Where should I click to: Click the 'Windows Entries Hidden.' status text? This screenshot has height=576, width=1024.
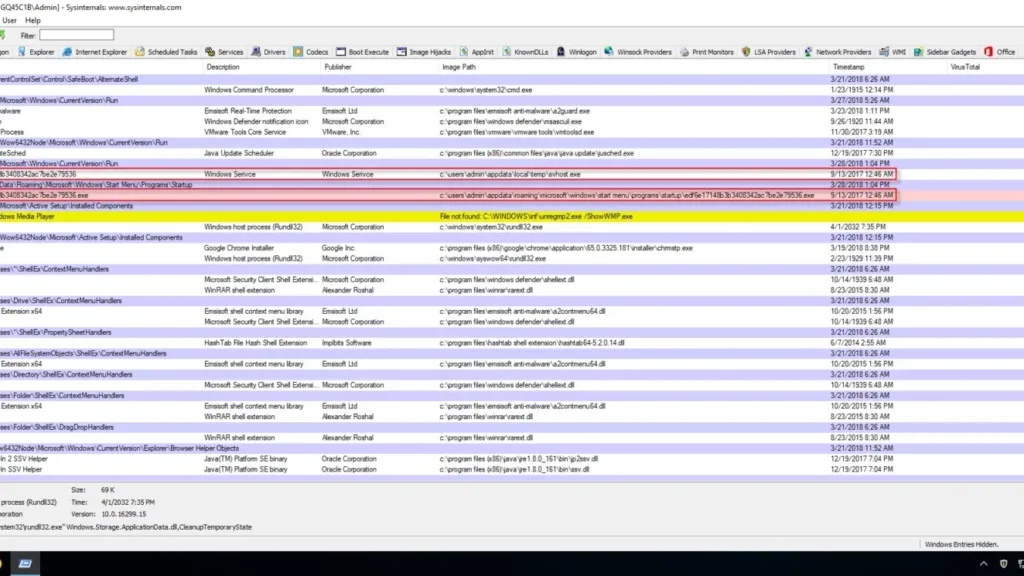coord(961,545)
